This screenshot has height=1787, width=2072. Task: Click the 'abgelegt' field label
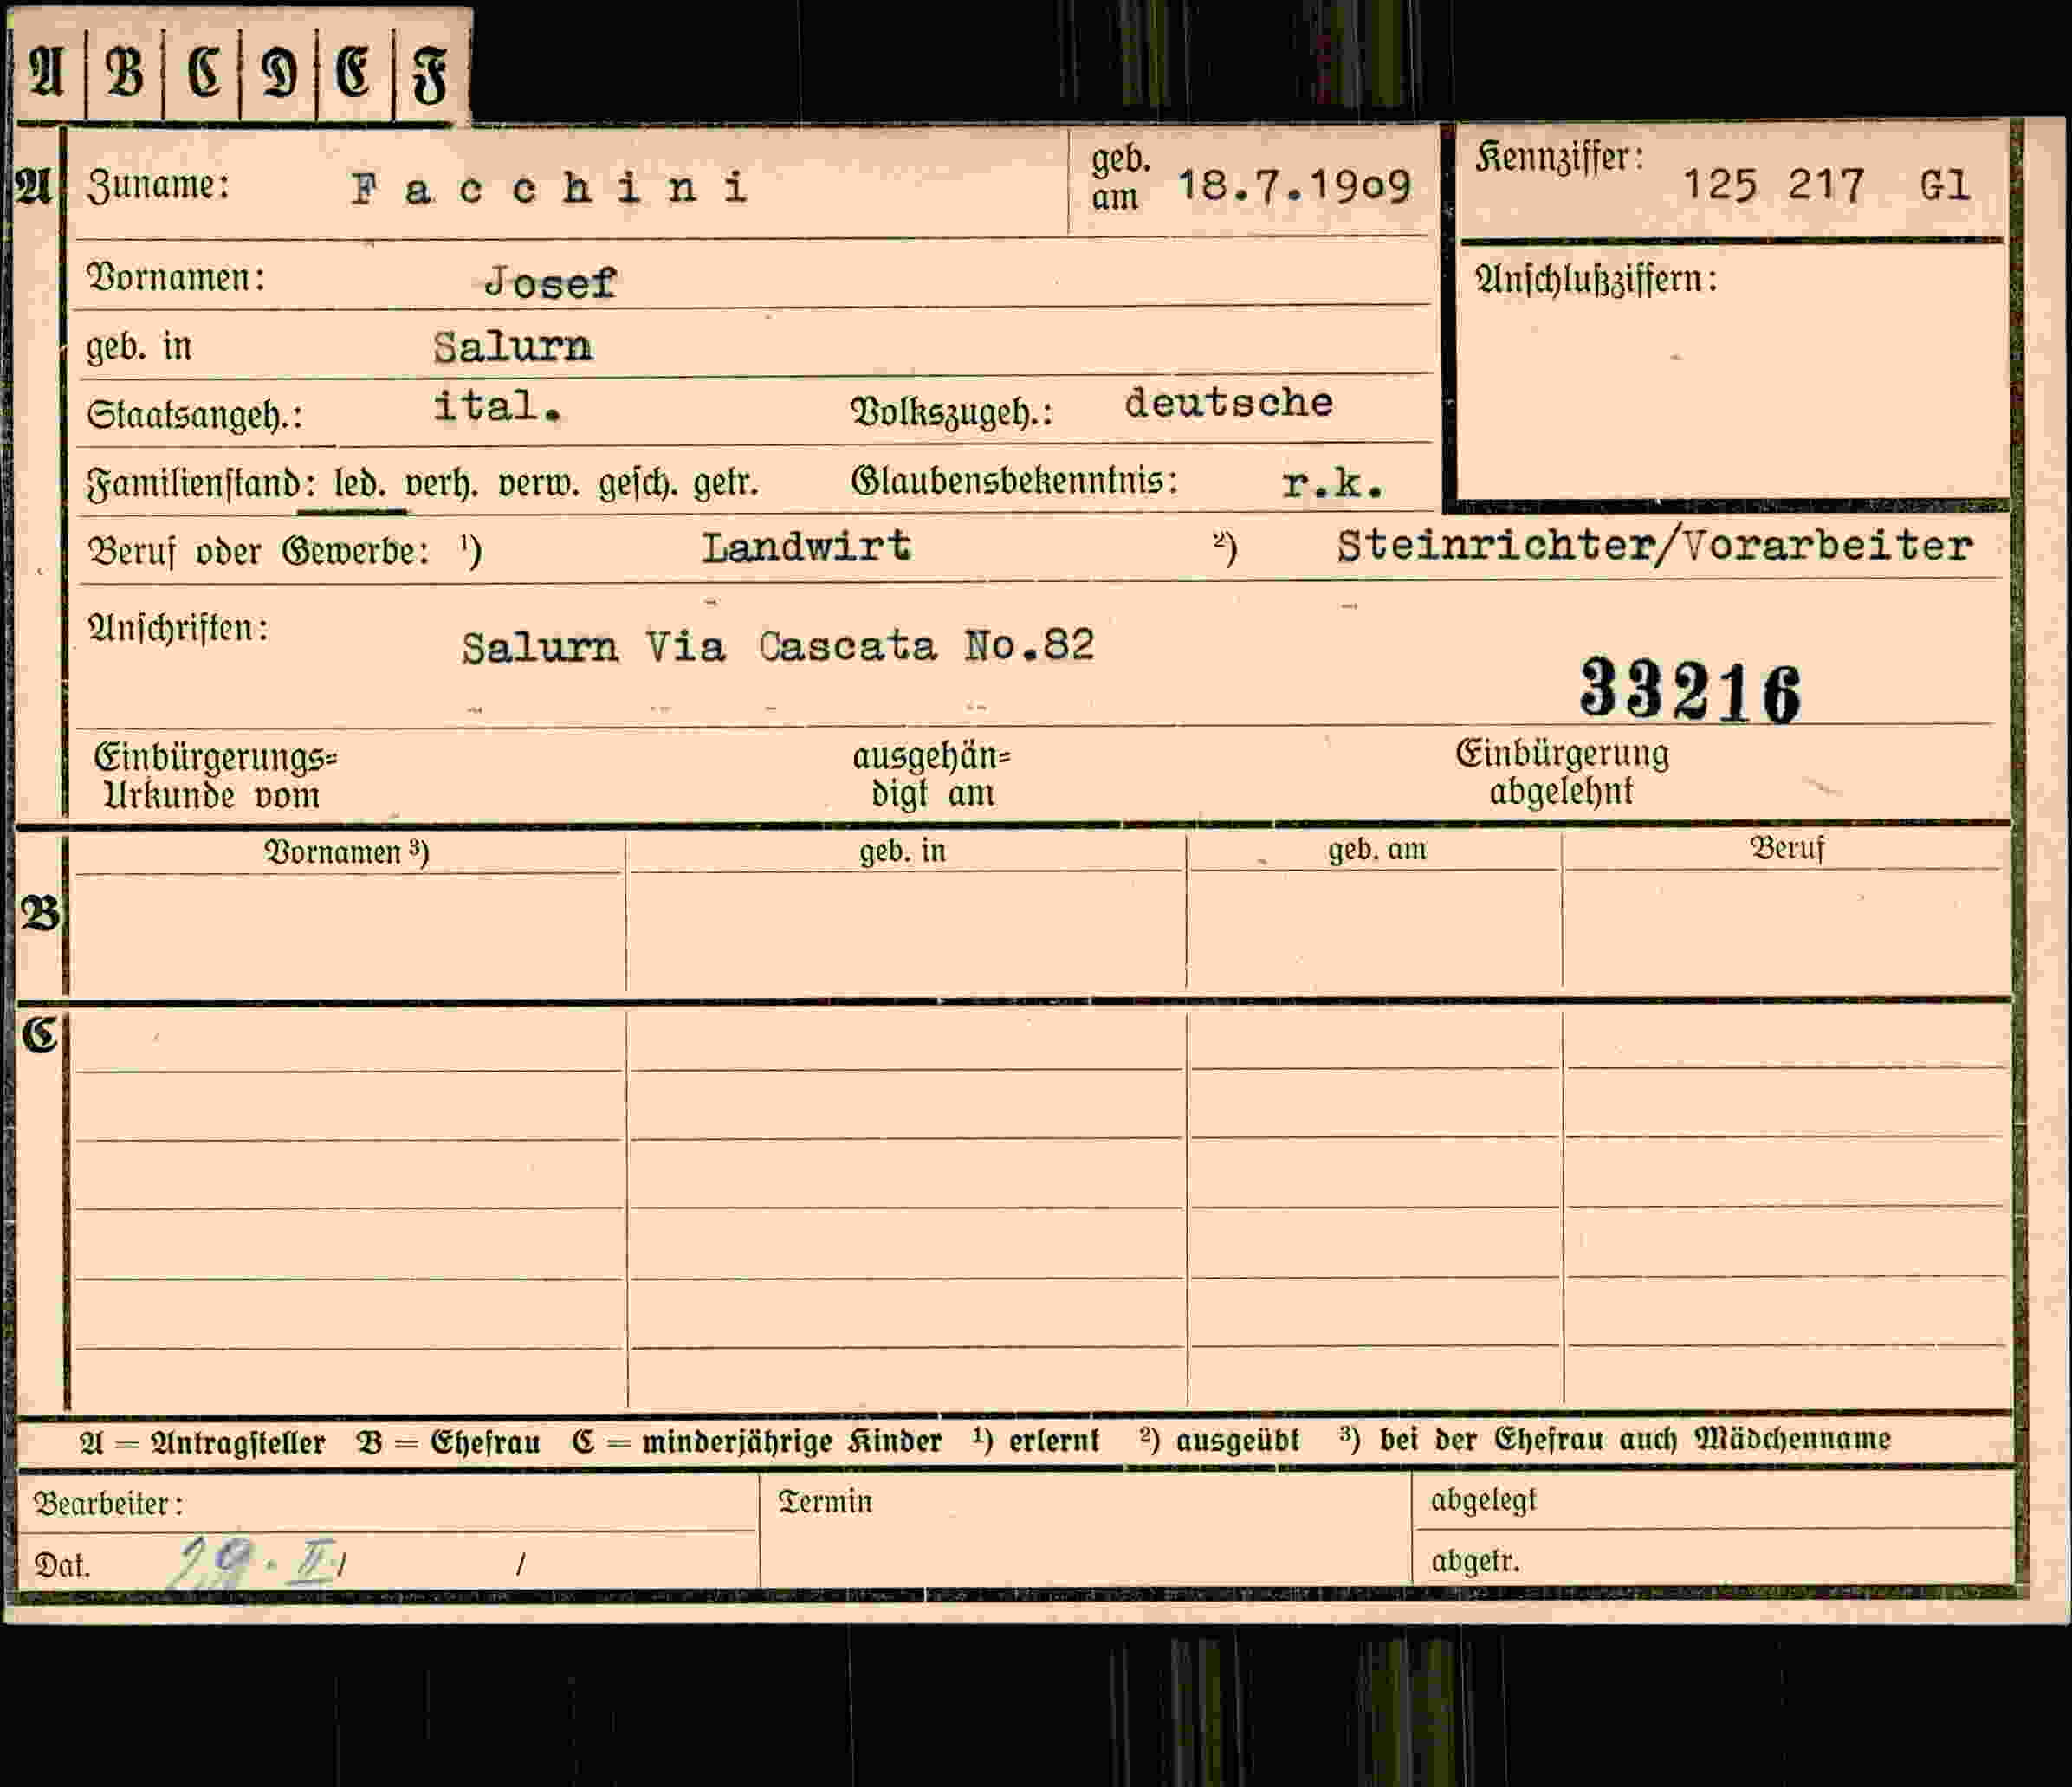coord(1483,1501)
